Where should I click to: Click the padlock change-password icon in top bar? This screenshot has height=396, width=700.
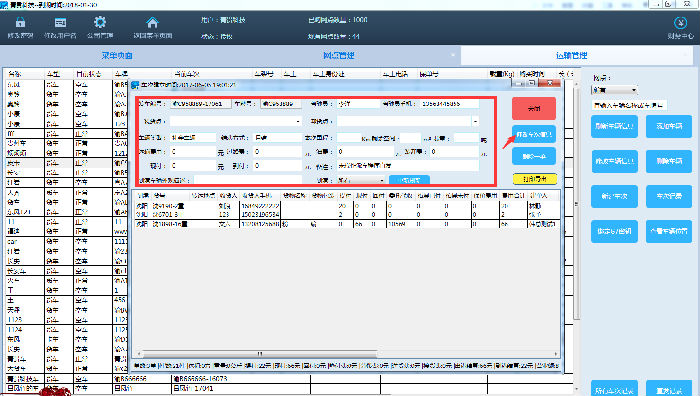pos(21,22)
